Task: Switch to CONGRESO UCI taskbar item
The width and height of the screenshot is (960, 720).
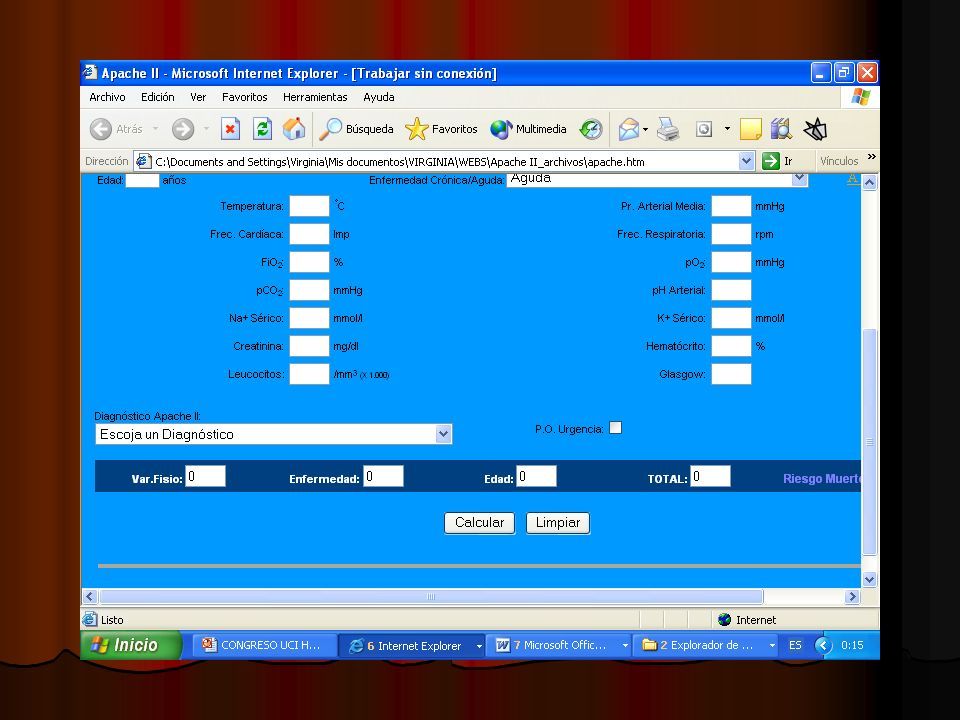Action: (264, 645)
